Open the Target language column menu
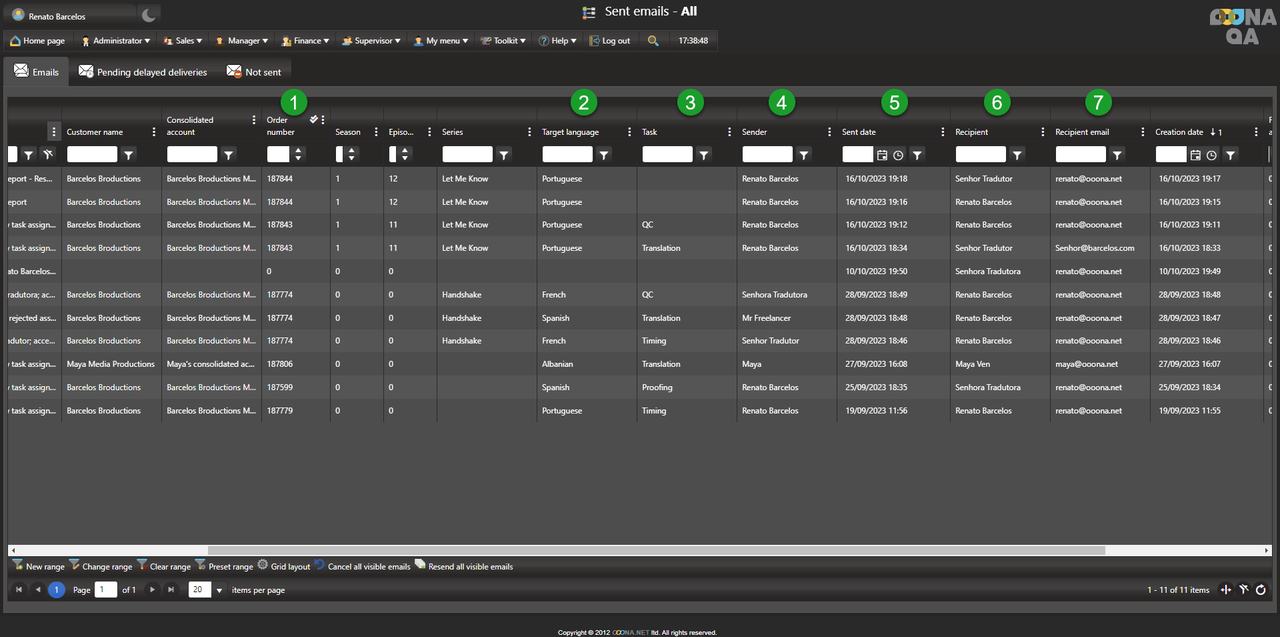The width and height of the screenshot is (1280, 637). pyautogui.click(x=629, y=132)
